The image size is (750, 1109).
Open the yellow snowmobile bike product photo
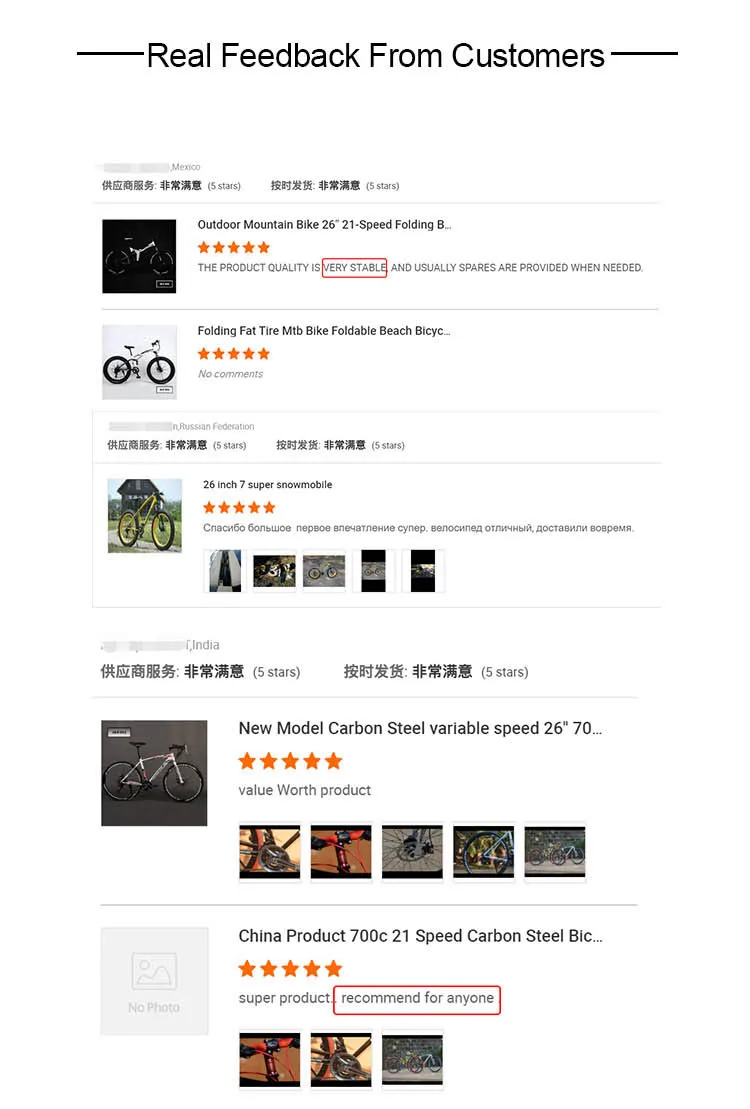[144, 516]
